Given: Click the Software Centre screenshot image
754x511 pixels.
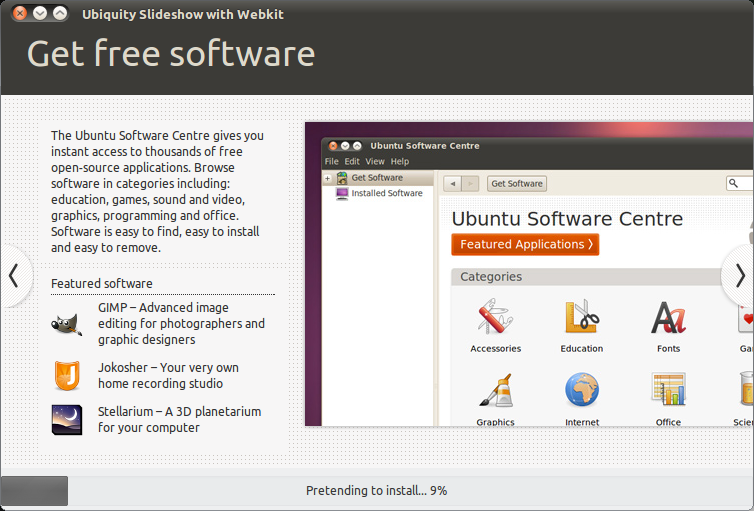Looking at the screenshot, I should [529, 274].
